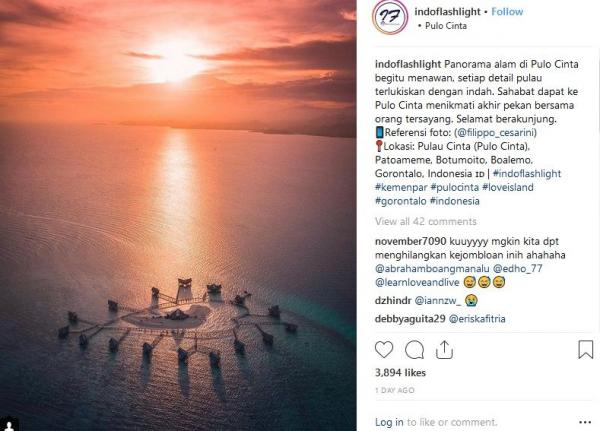Viewport: 600px width, 431px height.
Task: Open comments via the speech bubble icon
Action: 414,349
